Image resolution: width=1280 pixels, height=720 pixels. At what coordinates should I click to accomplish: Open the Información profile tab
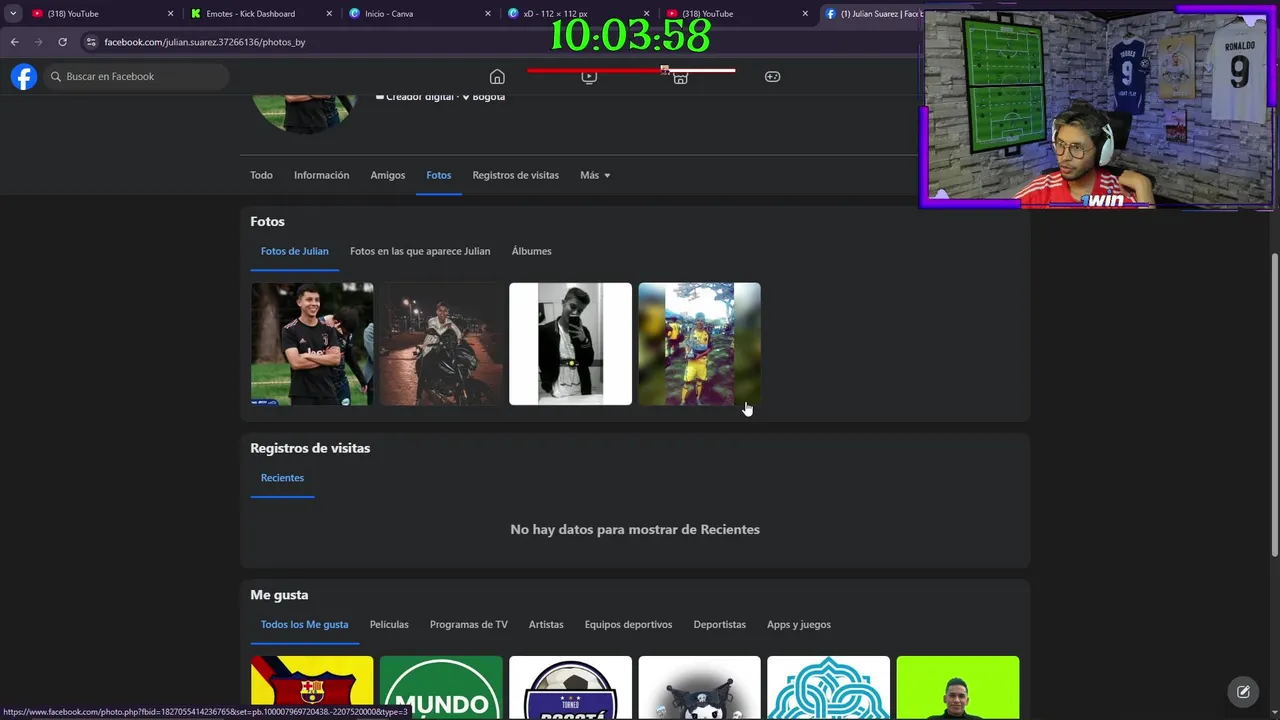pos(321,175)
